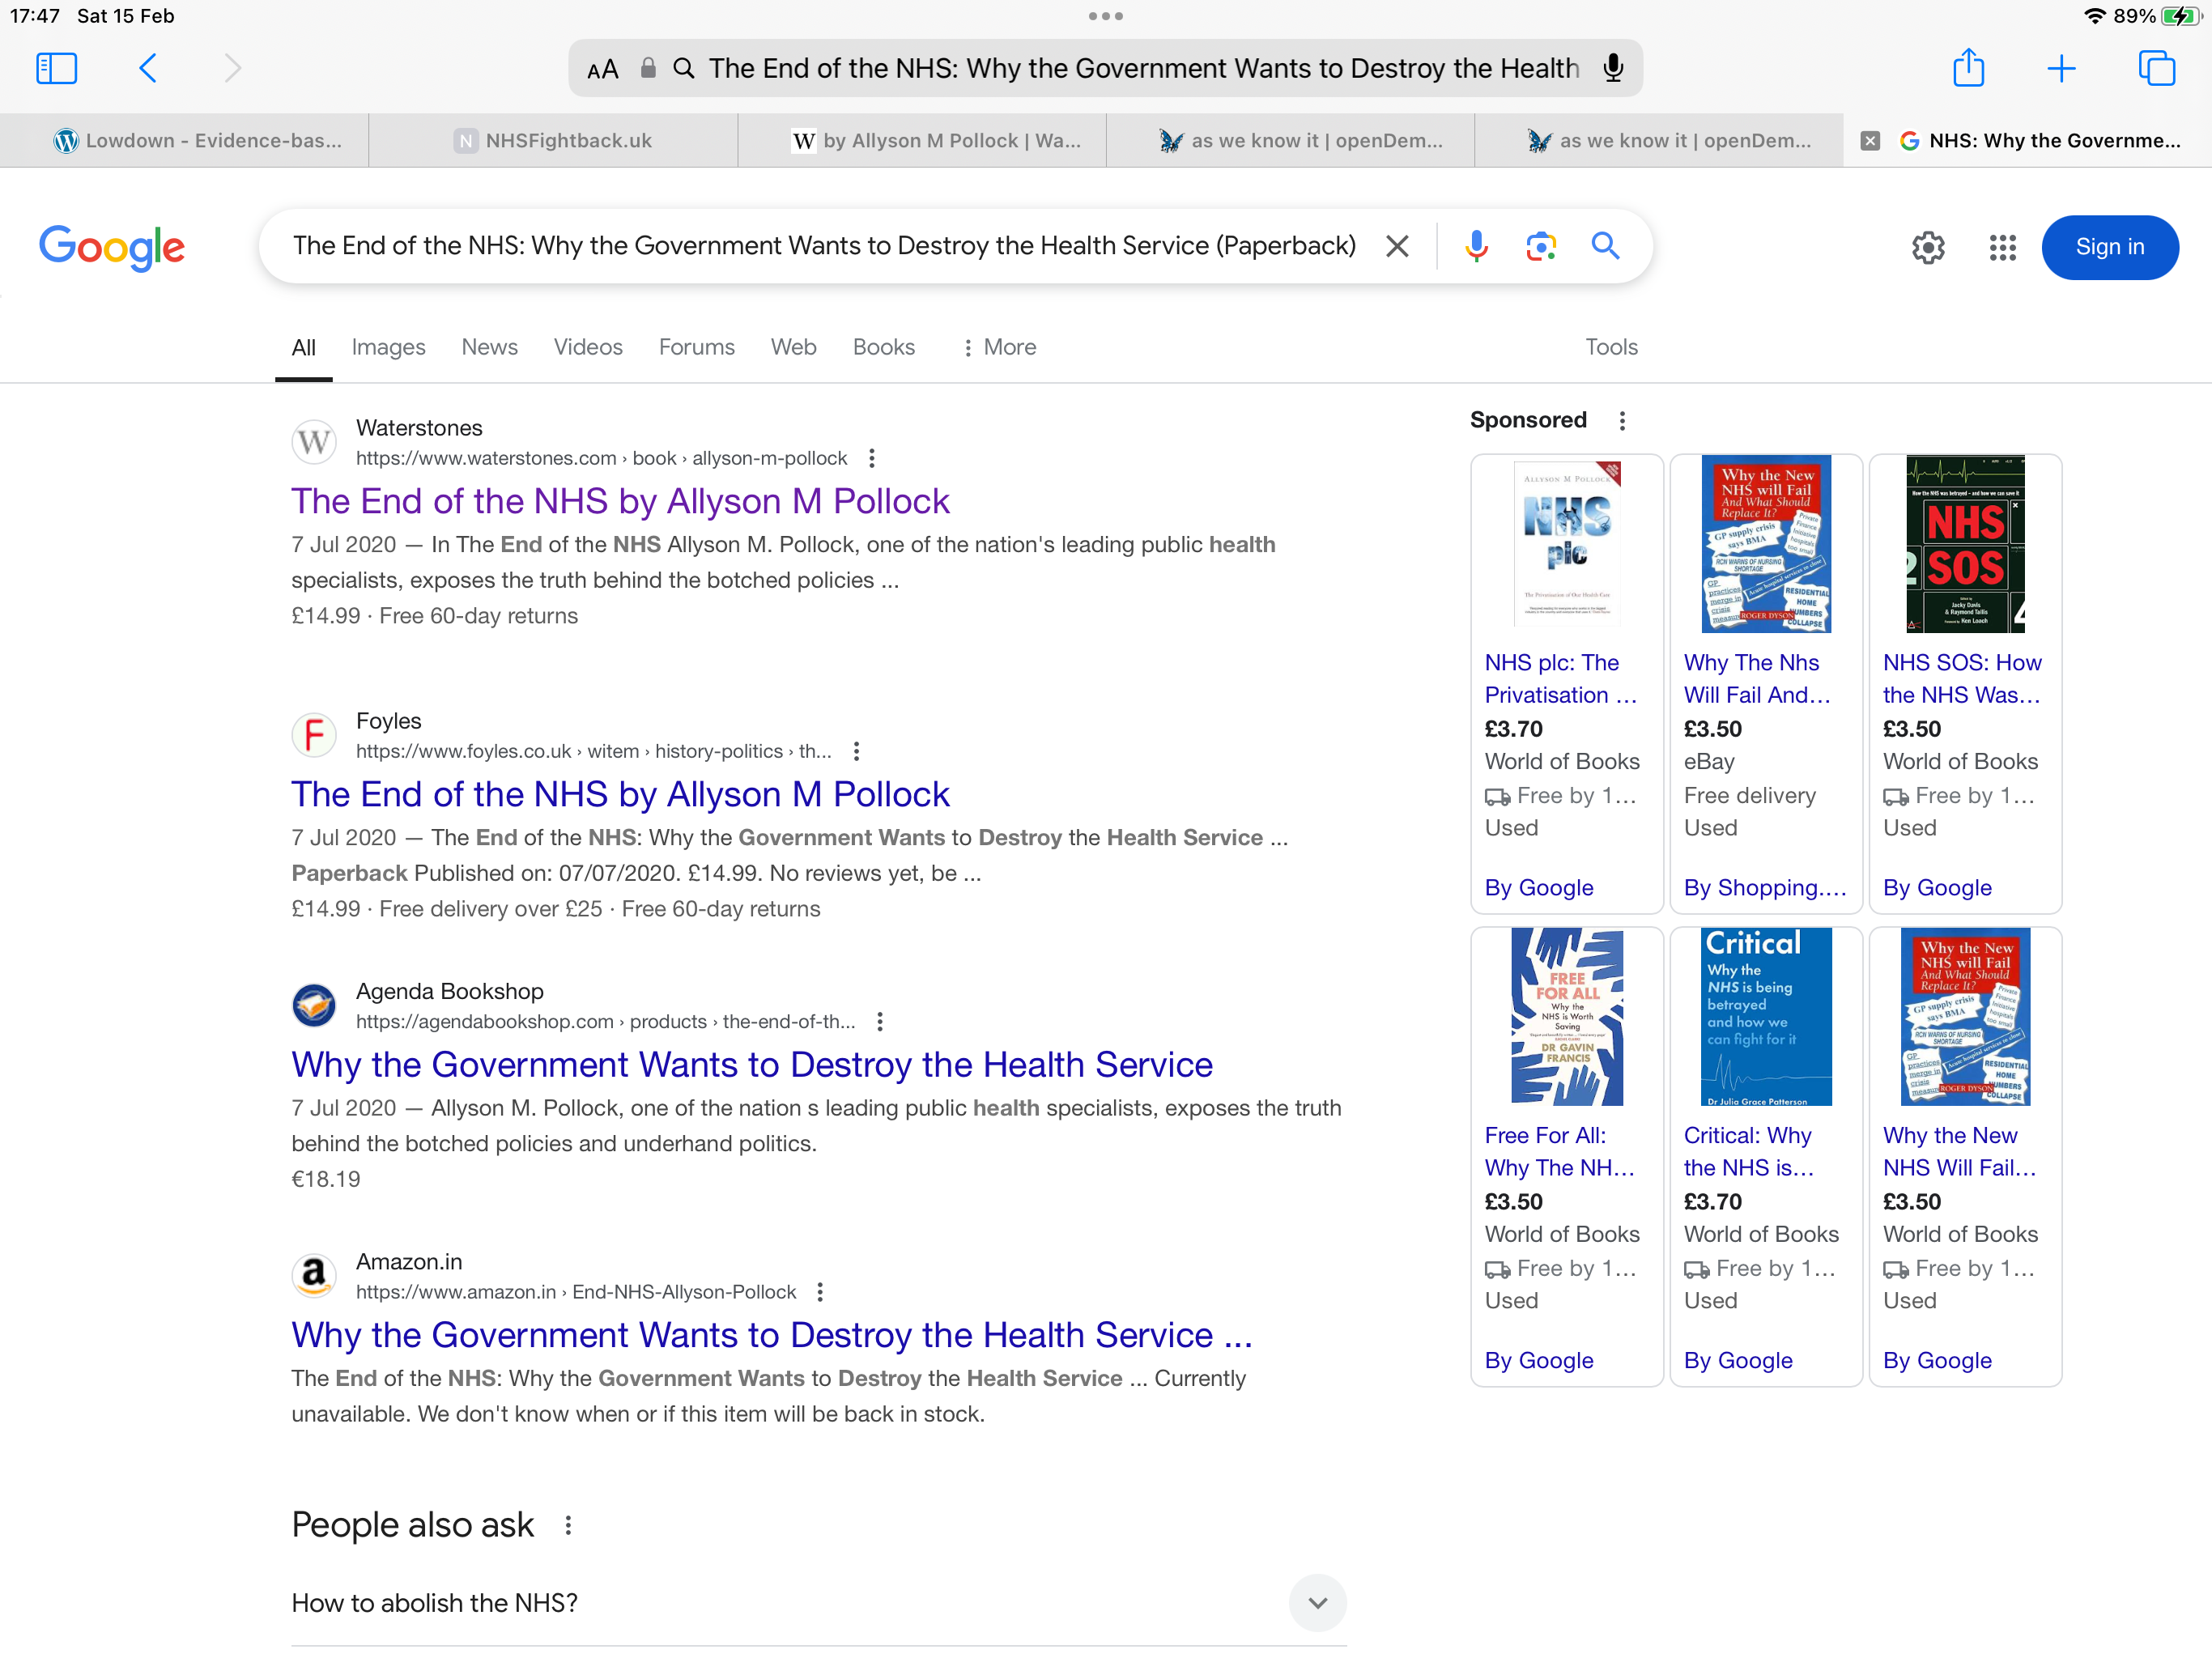Tap the address bar microphone for dictation
Screen dimensions: 2212x1658
(x=1612, y=68)
